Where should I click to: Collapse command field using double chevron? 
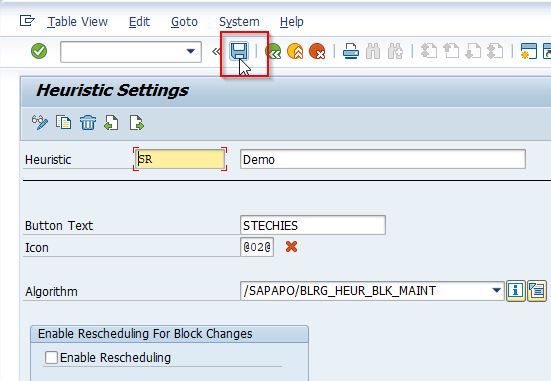coord(216,52)
